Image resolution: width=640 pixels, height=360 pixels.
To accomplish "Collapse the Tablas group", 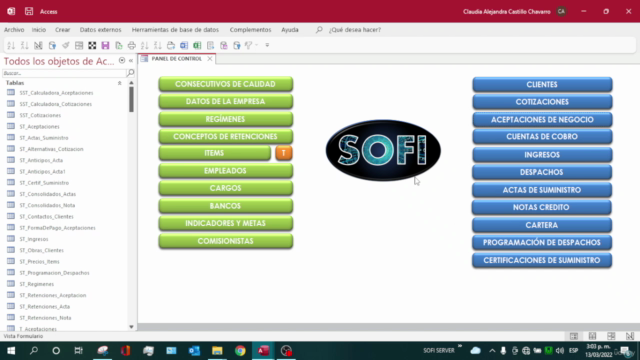I will [x=120, y=83].
